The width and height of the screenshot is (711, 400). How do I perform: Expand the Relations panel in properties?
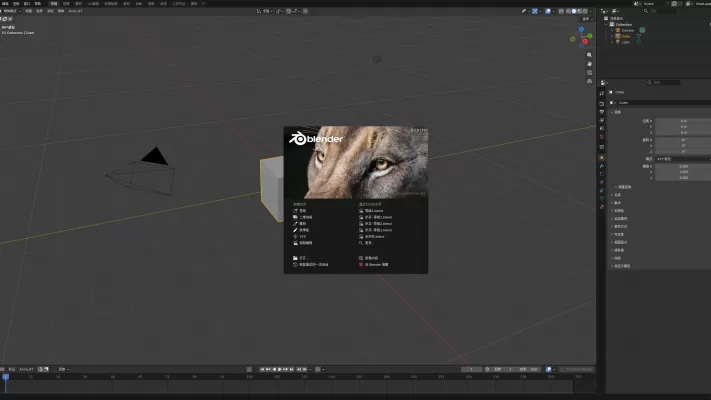pyautogui.click(x=617, y=195)
